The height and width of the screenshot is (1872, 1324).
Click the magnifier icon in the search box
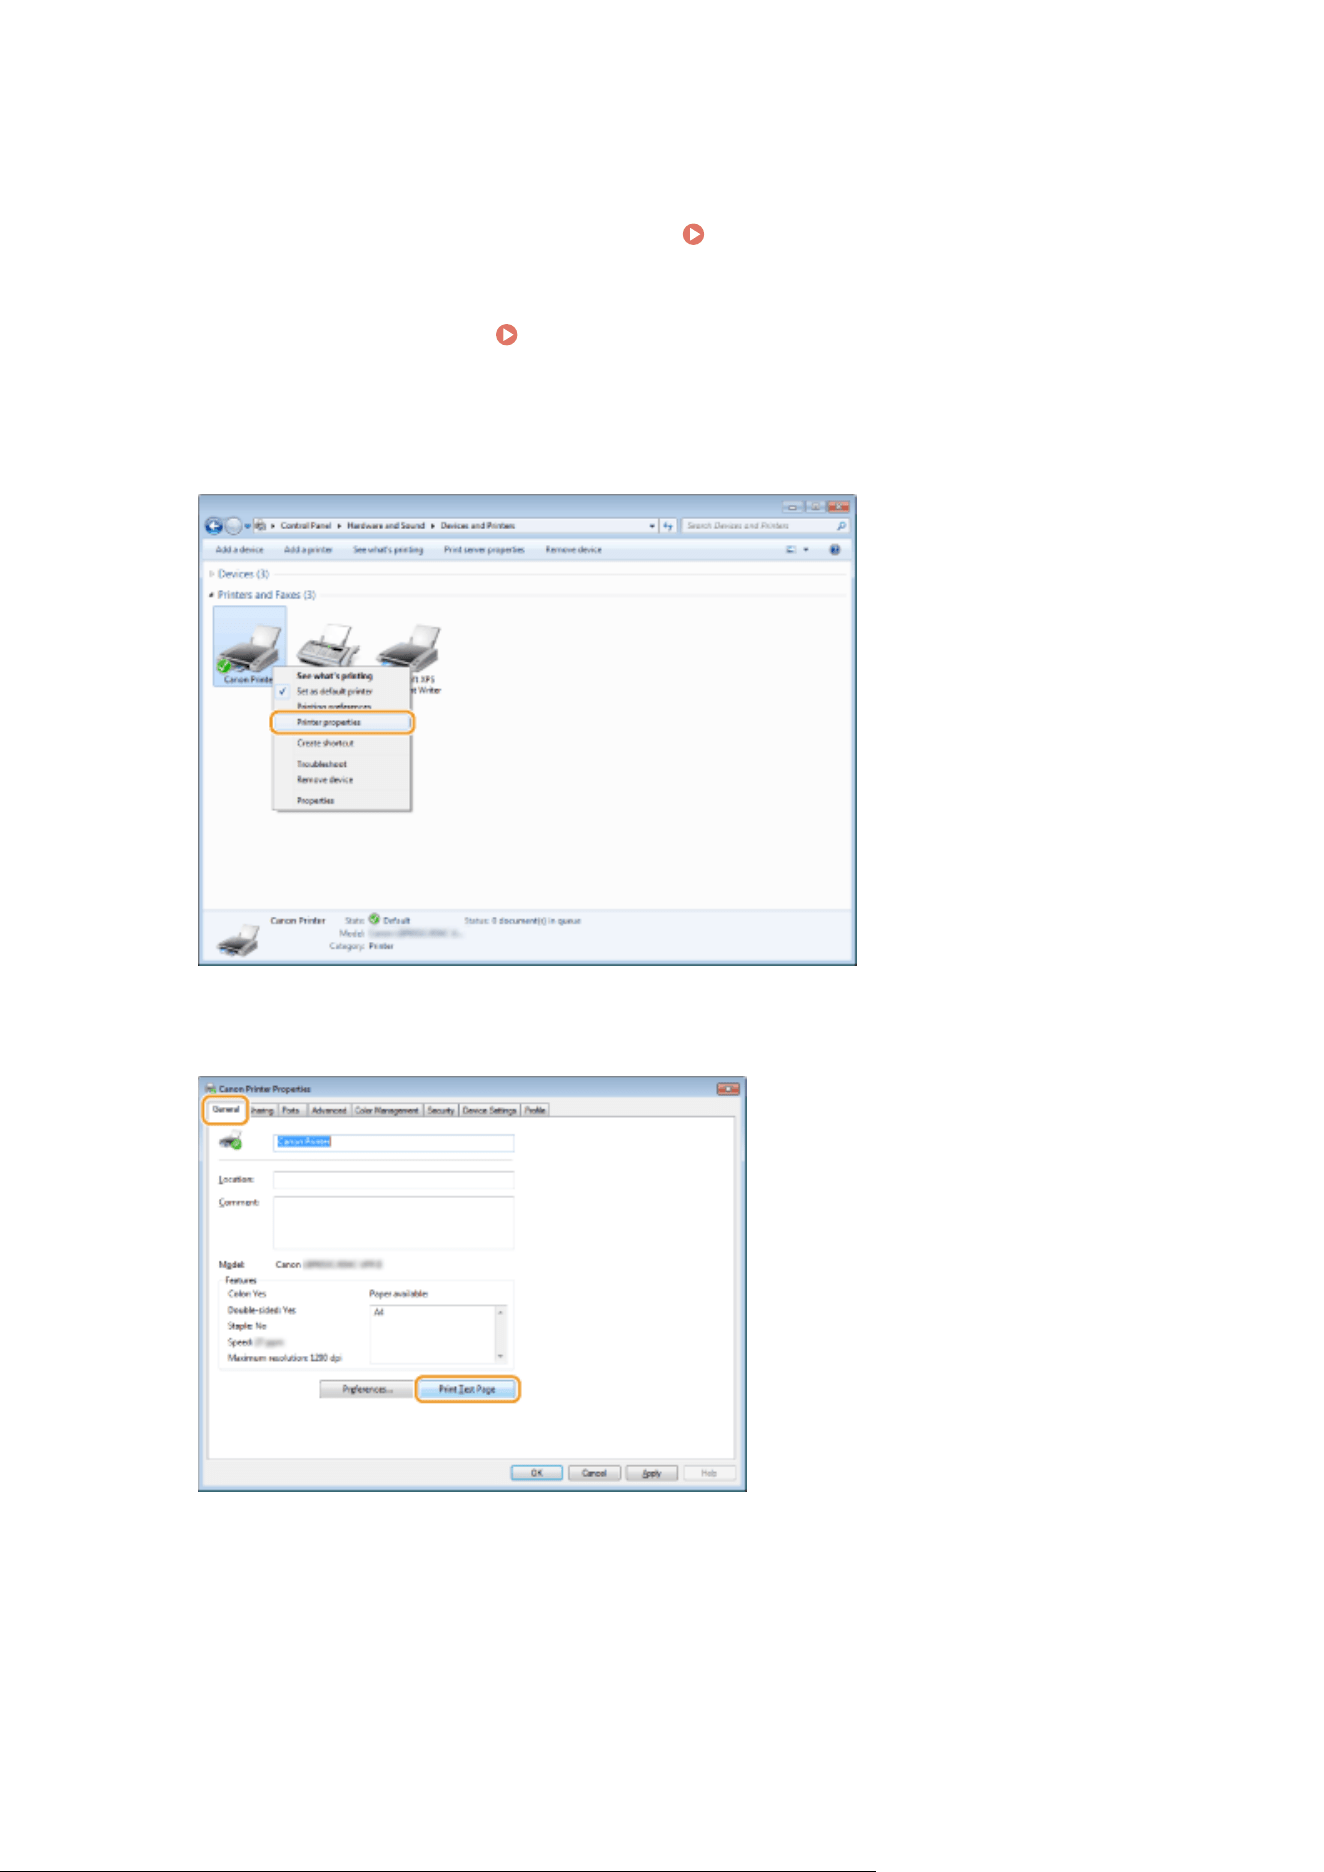841,526
